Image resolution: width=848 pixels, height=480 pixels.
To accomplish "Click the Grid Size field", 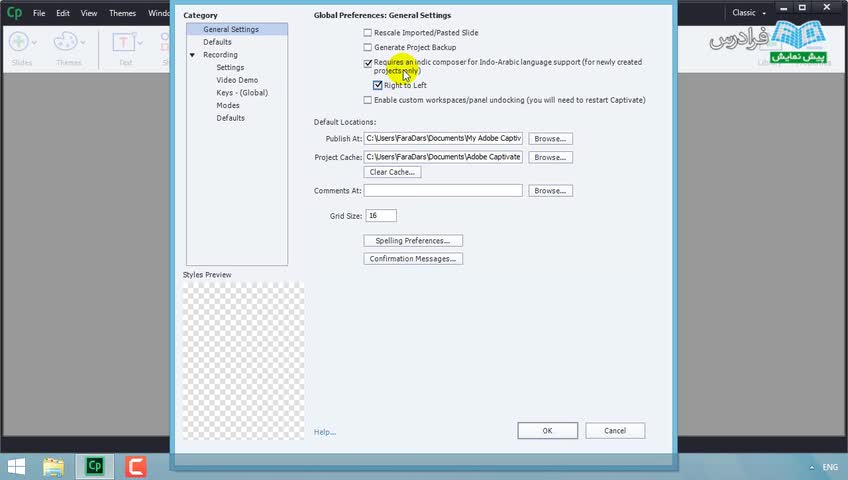I will [381, 216].
